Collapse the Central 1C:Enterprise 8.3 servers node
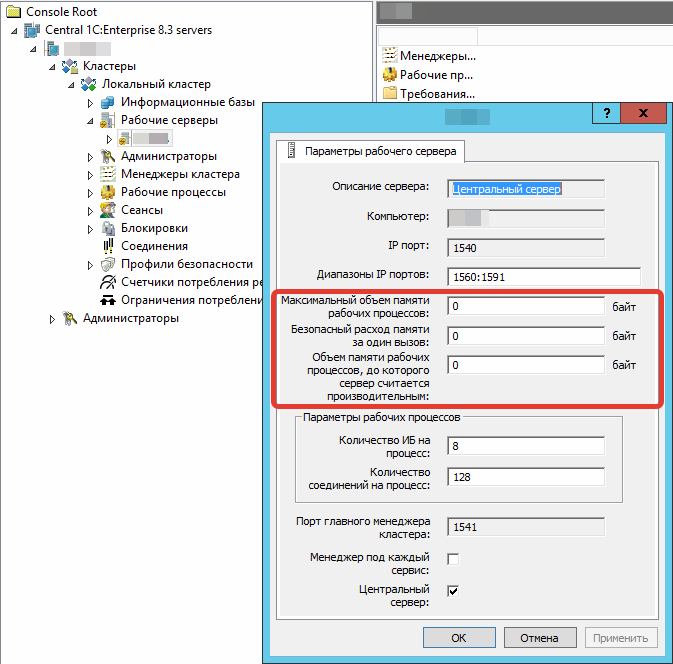 point(14,31)
